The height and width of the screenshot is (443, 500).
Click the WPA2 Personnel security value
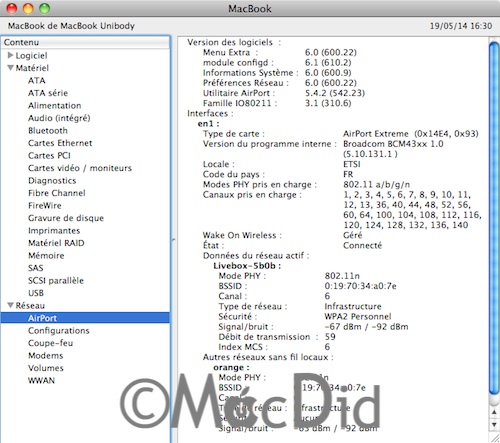[x=358, y=316]
